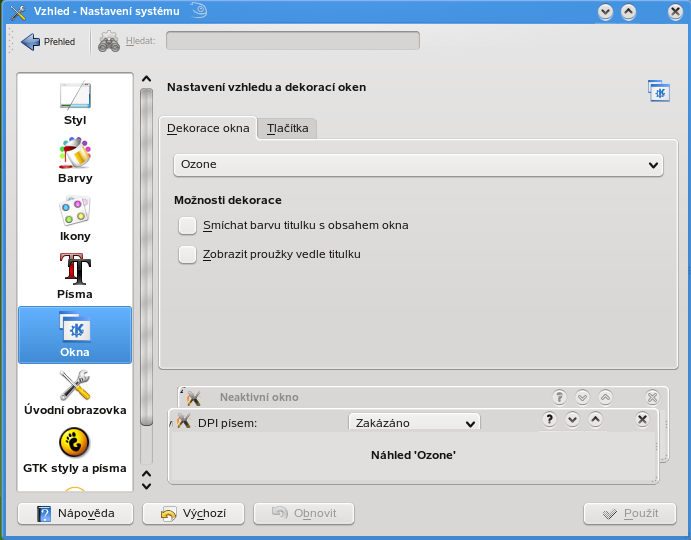The width and height of the screenshot is (691, 540).
Task: Click the app icon in Neaktivní okno title
Action: [x=193, y=398]
